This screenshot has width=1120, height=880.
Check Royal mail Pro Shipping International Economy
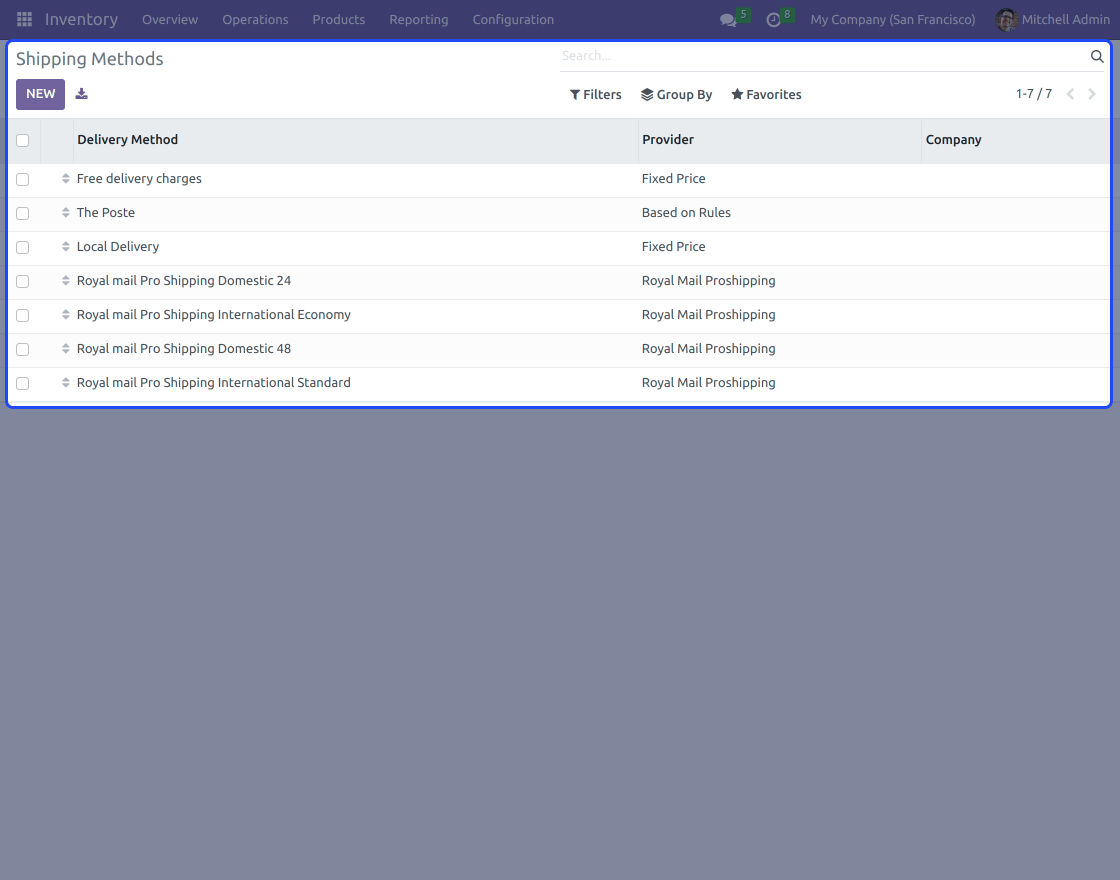tap(23, 315)
